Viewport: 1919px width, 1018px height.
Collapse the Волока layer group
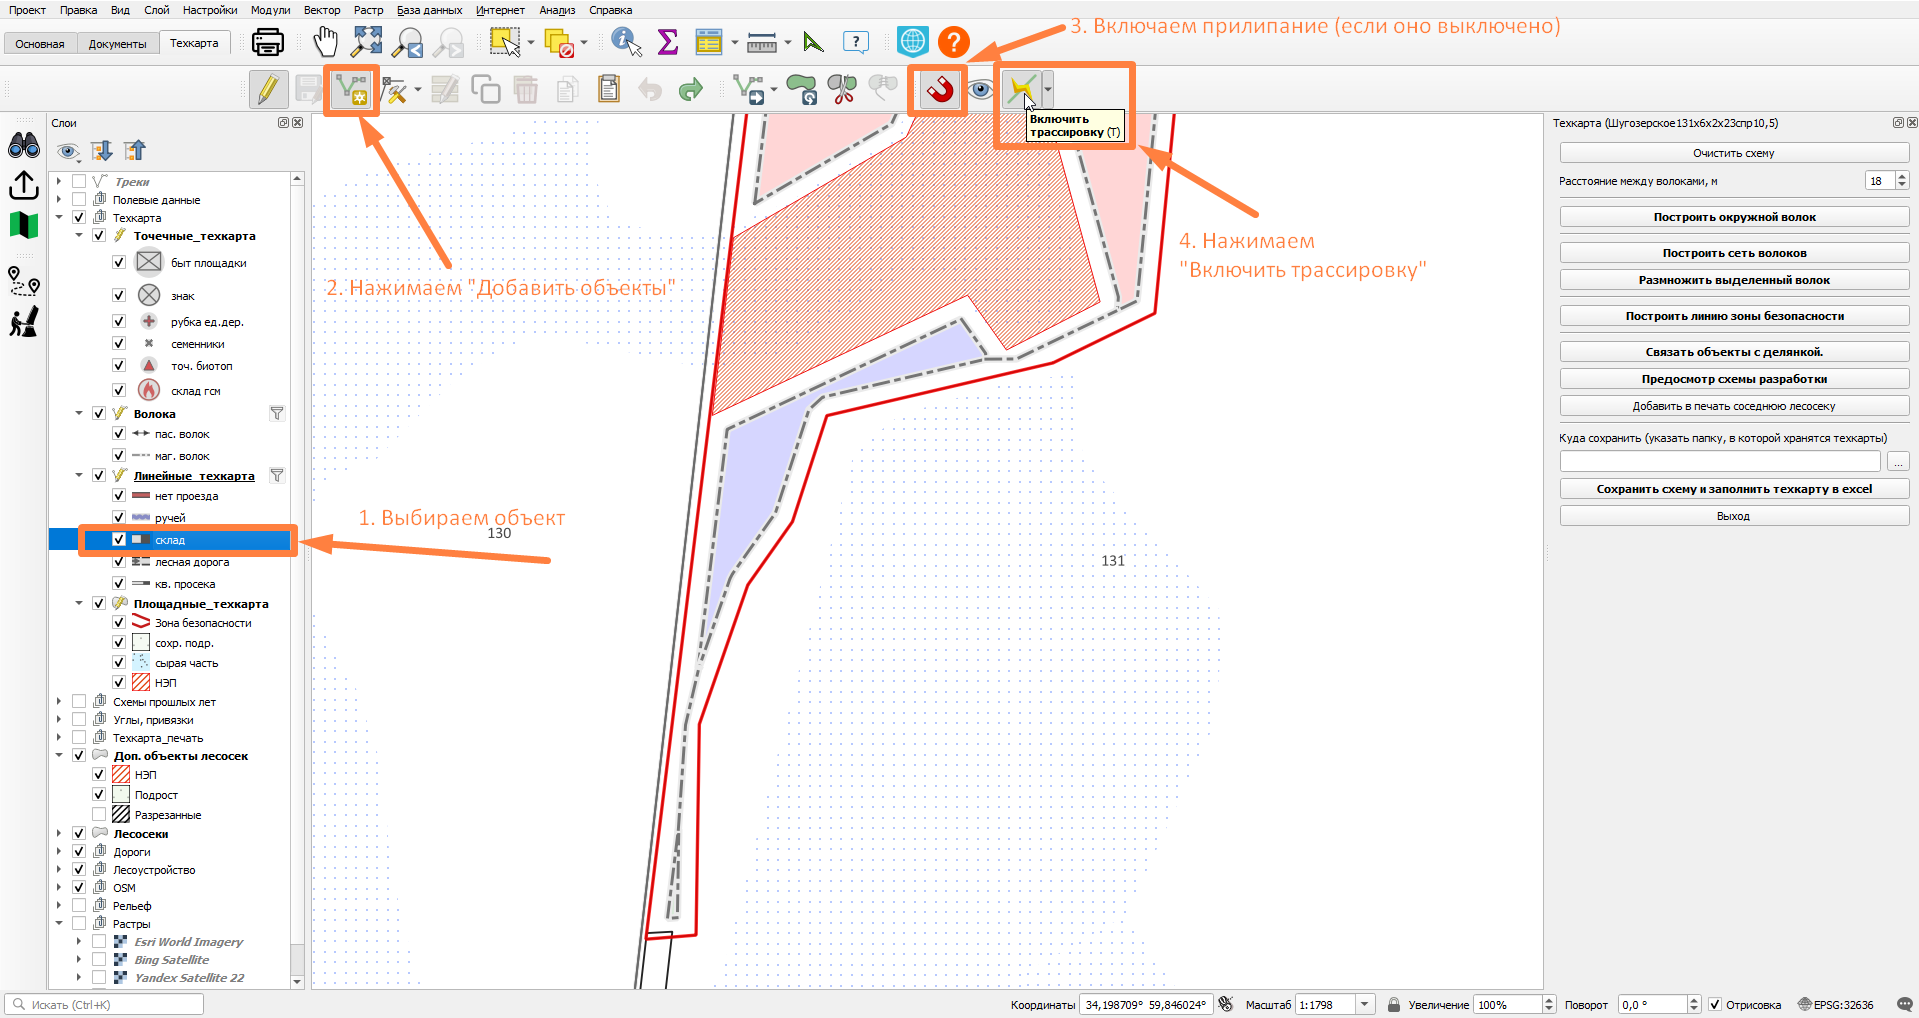click(79, 413)
